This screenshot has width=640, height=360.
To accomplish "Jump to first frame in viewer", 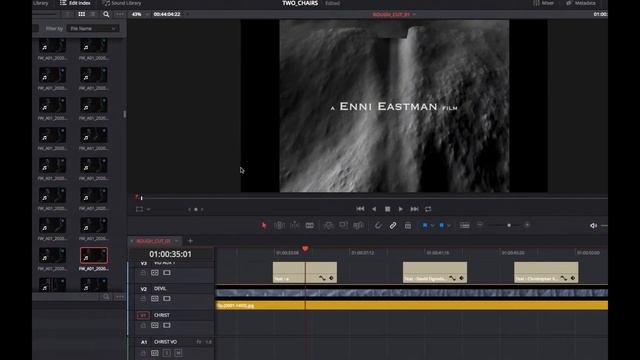I will click(x=360, y=209).
